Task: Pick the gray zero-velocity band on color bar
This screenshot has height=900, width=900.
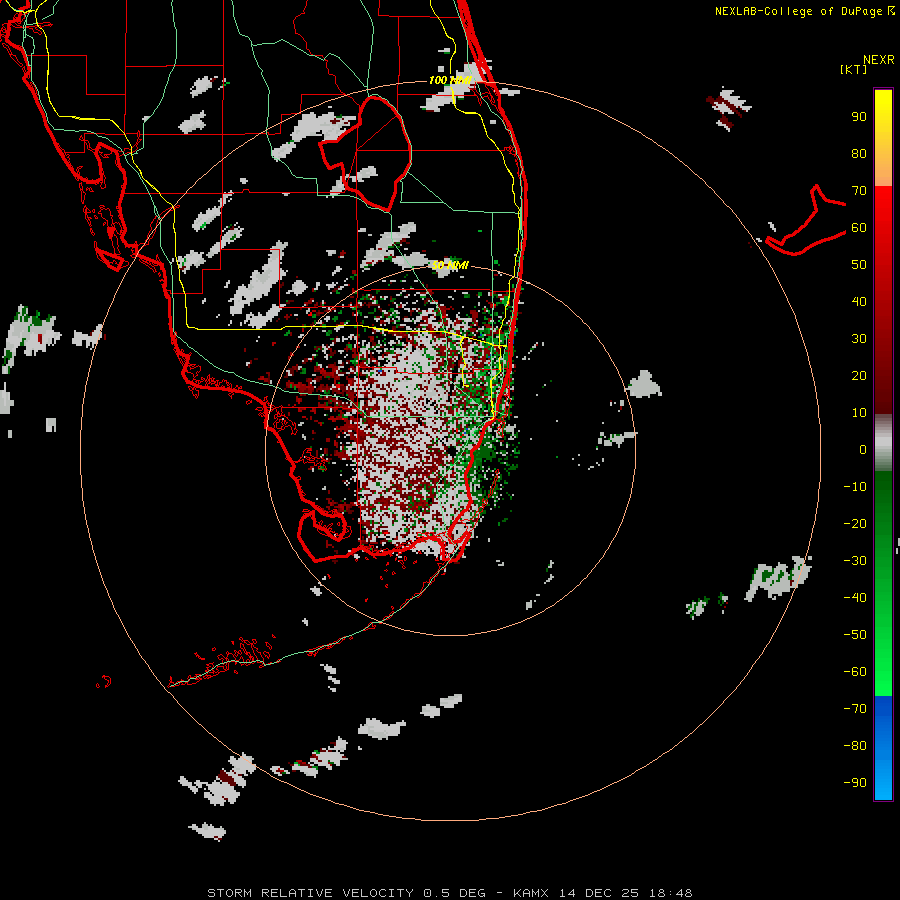Action: [x=883, y=443]
